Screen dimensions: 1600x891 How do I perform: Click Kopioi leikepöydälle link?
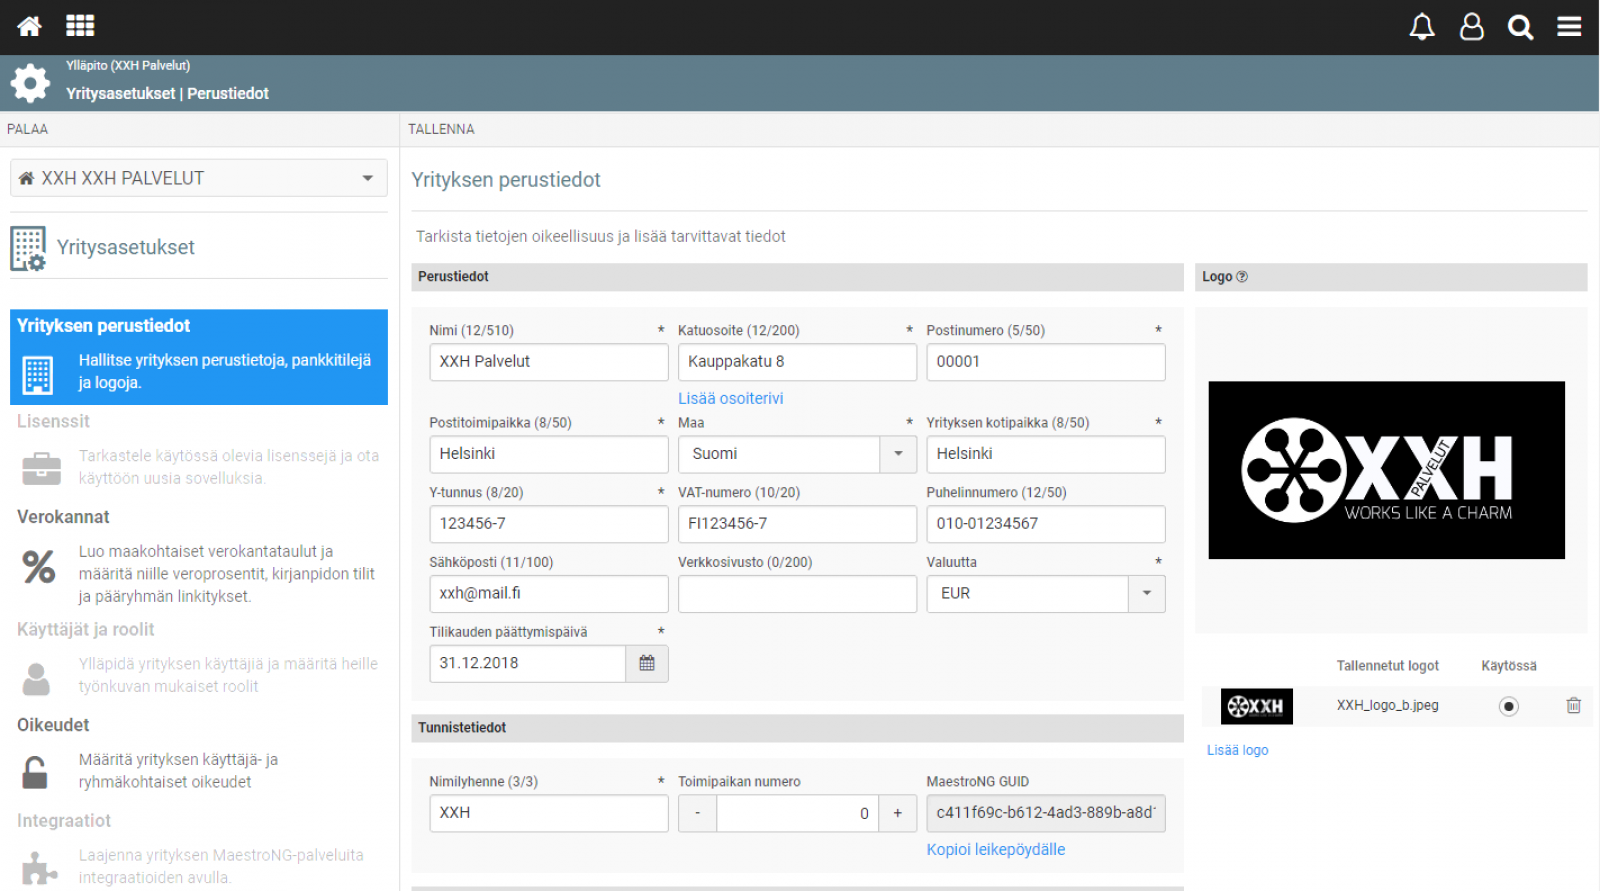(996, 849)
